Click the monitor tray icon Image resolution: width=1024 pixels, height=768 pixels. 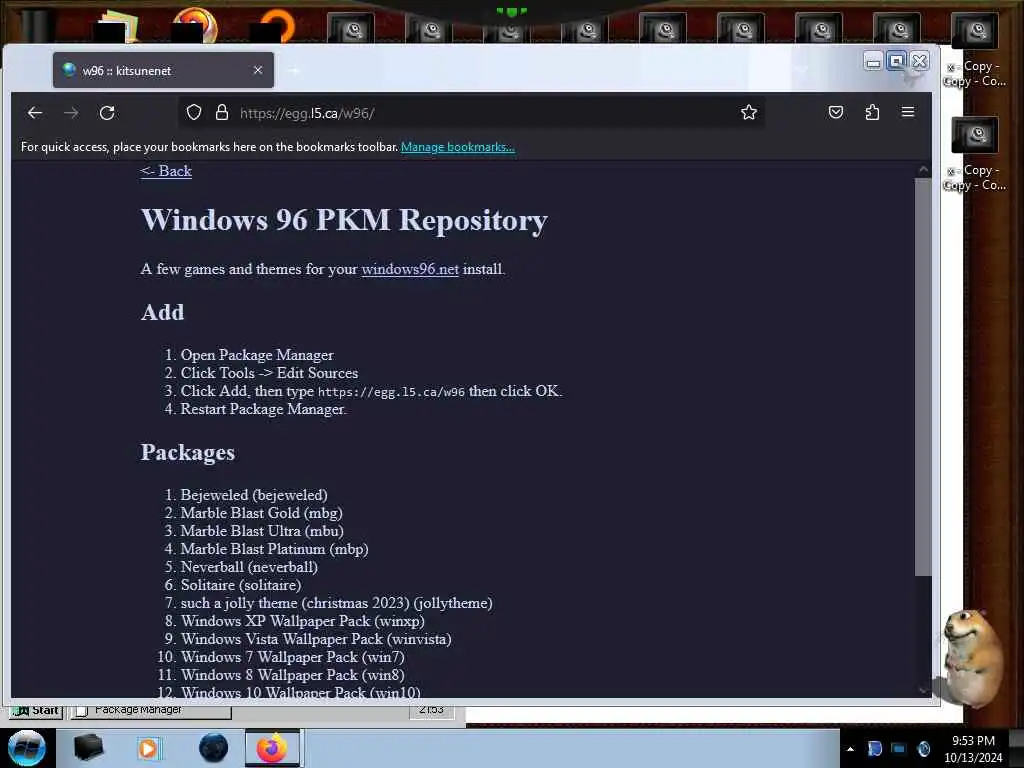tap(899, 749)
